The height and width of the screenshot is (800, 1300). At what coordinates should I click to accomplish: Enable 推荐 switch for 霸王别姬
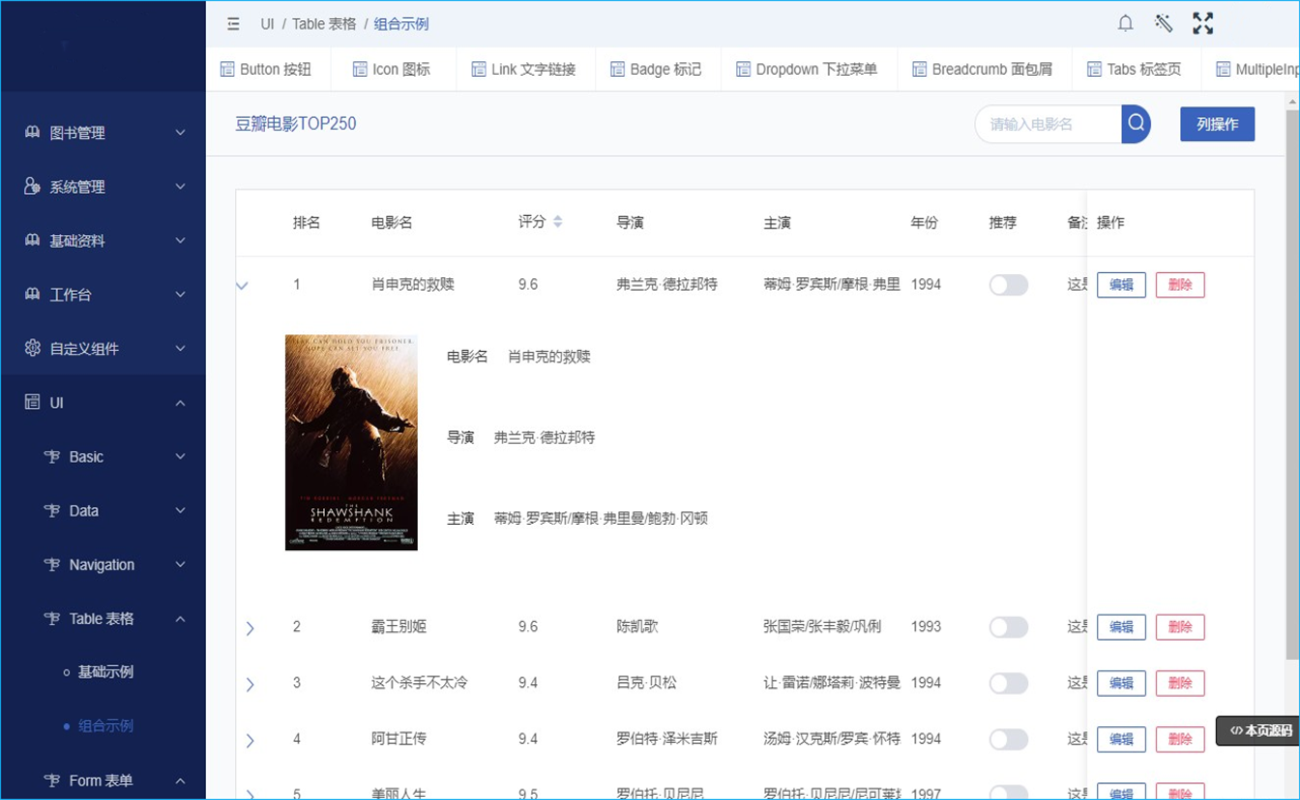point(1008,627)
